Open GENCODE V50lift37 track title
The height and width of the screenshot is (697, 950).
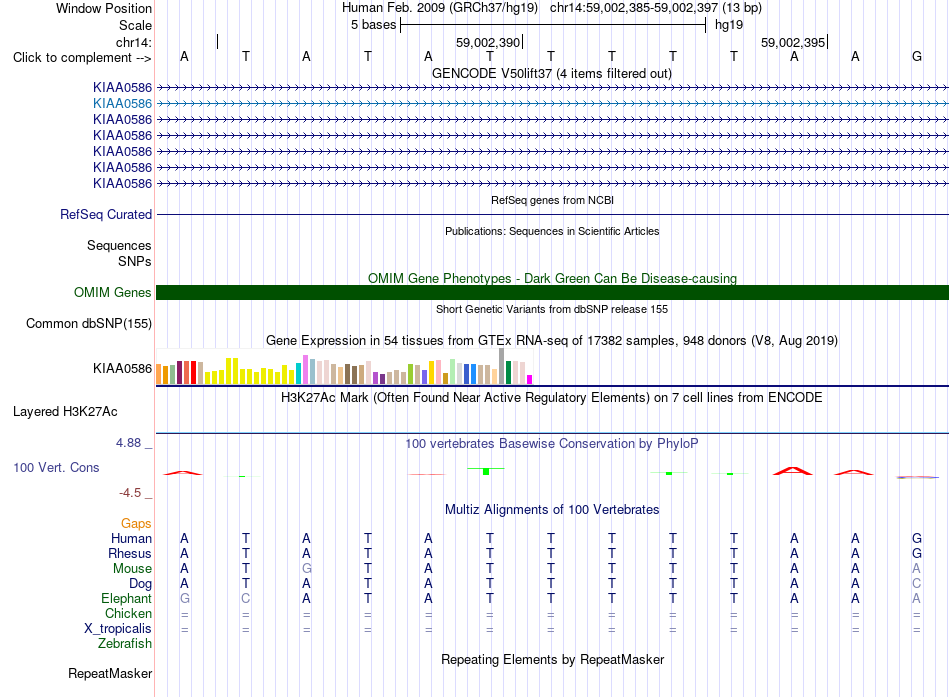point(552,74)
